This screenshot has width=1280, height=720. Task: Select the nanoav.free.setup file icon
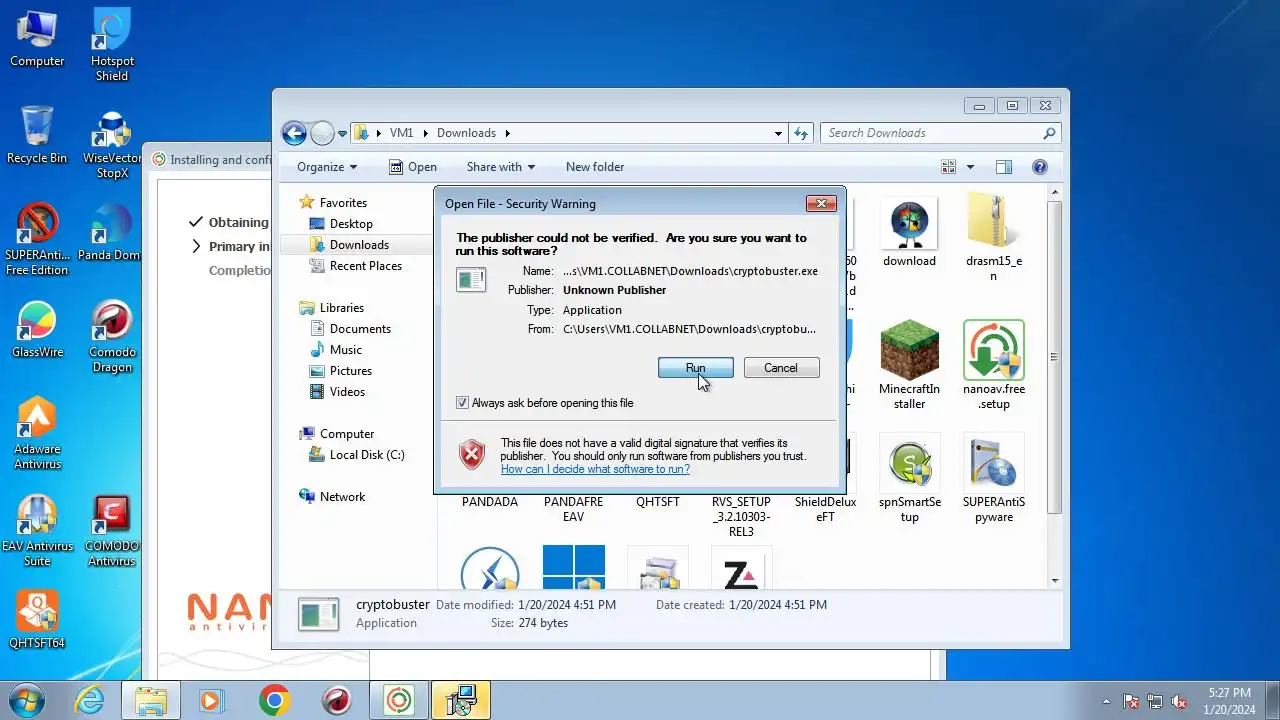click(x=993, y=365)
